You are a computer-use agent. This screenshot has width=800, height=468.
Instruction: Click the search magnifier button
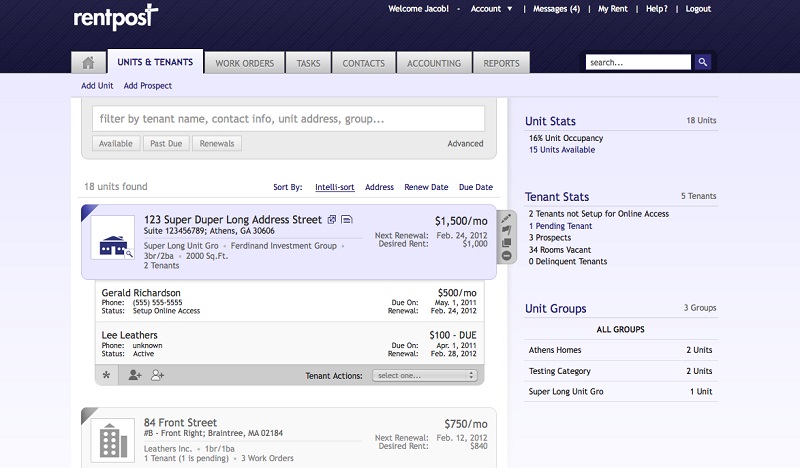(703, 62)
